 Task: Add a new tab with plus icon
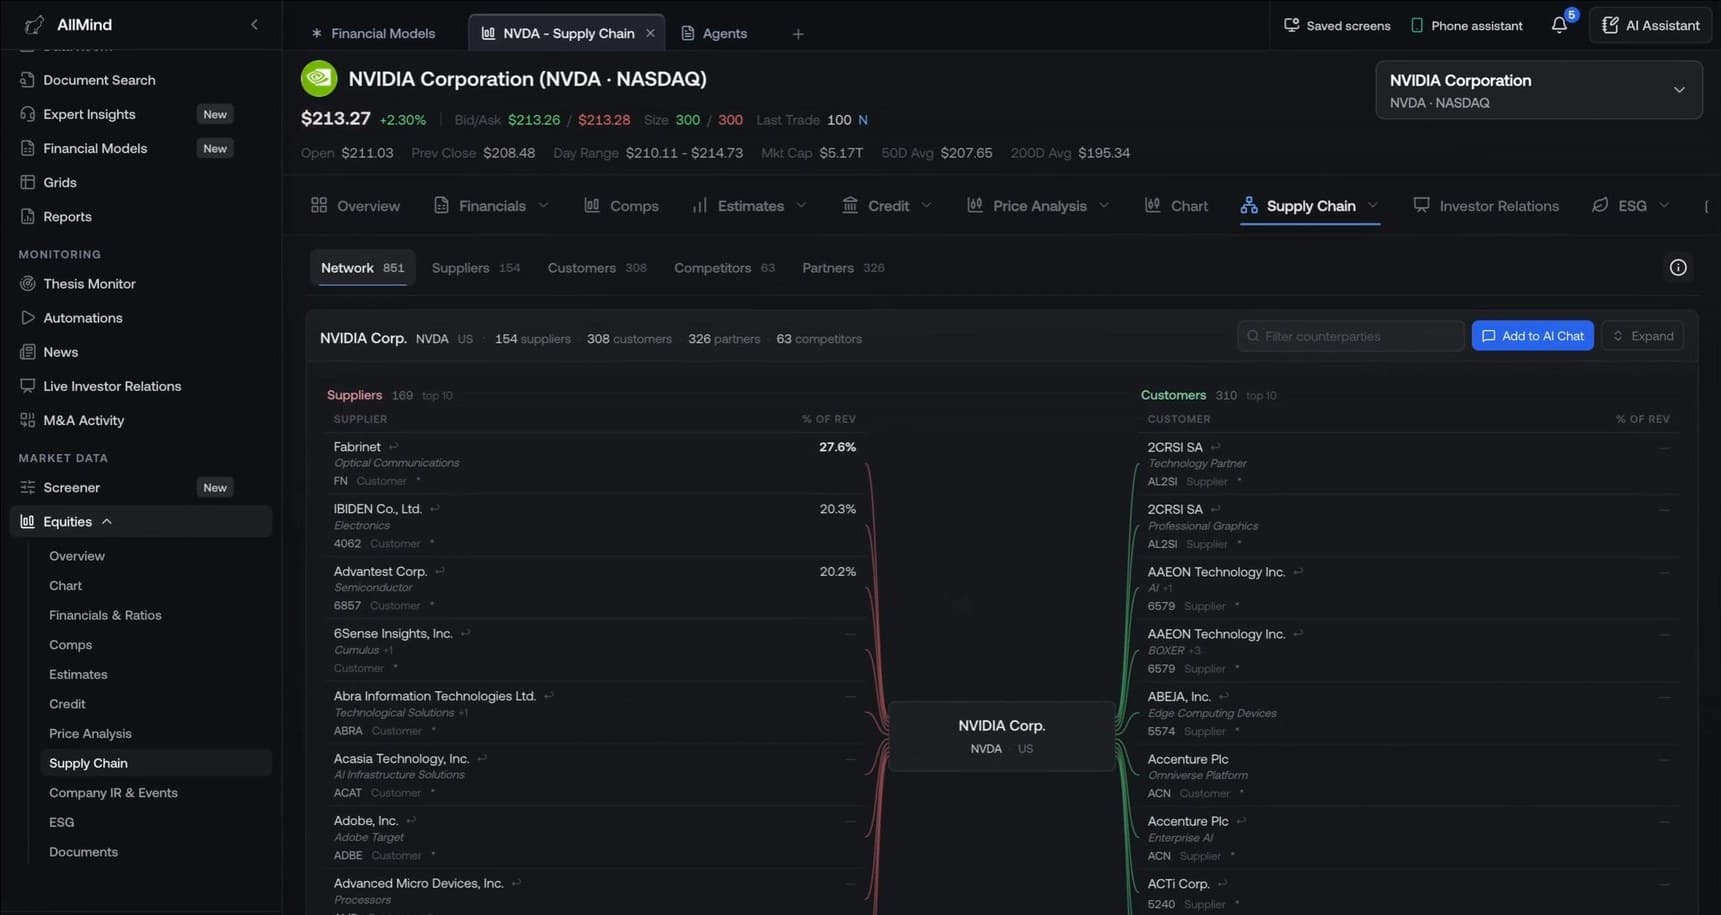(798, 34)
